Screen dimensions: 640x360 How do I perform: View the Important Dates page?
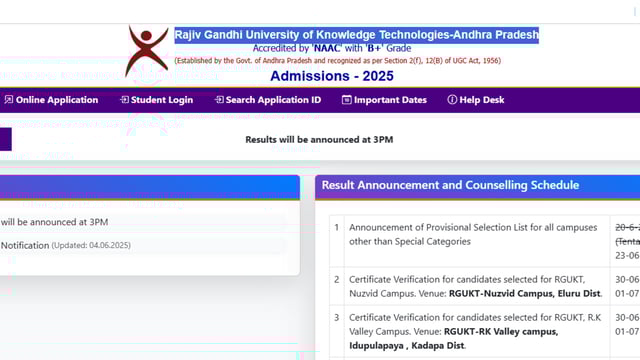384,100
